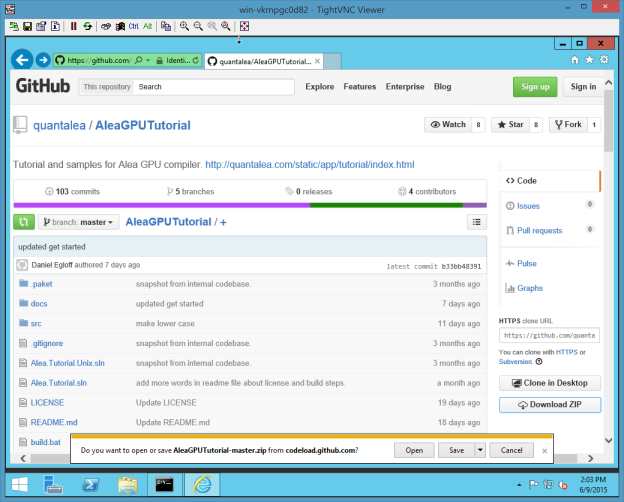Screen dimensions: 624x502
Task: Click the address bar search magnifier
Action: point(138,60)
